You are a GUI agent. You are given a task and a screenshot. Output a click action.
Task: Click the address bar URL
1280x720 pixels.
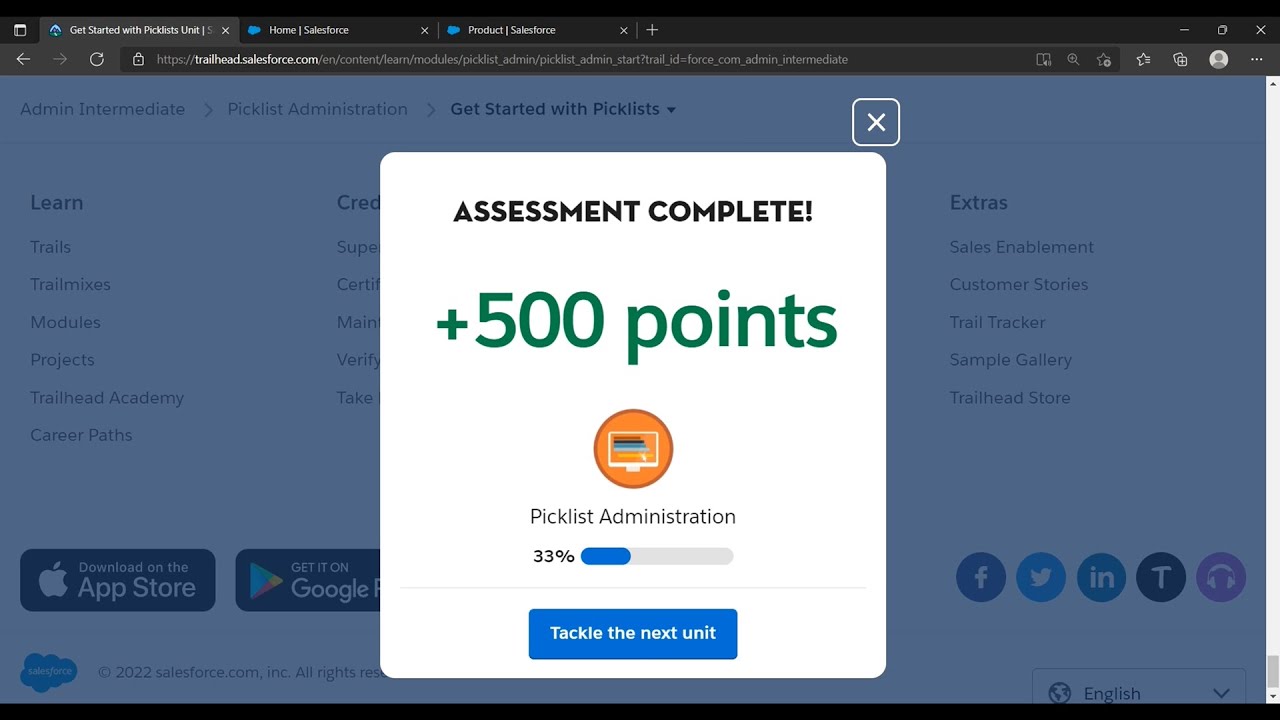point(502,59)
